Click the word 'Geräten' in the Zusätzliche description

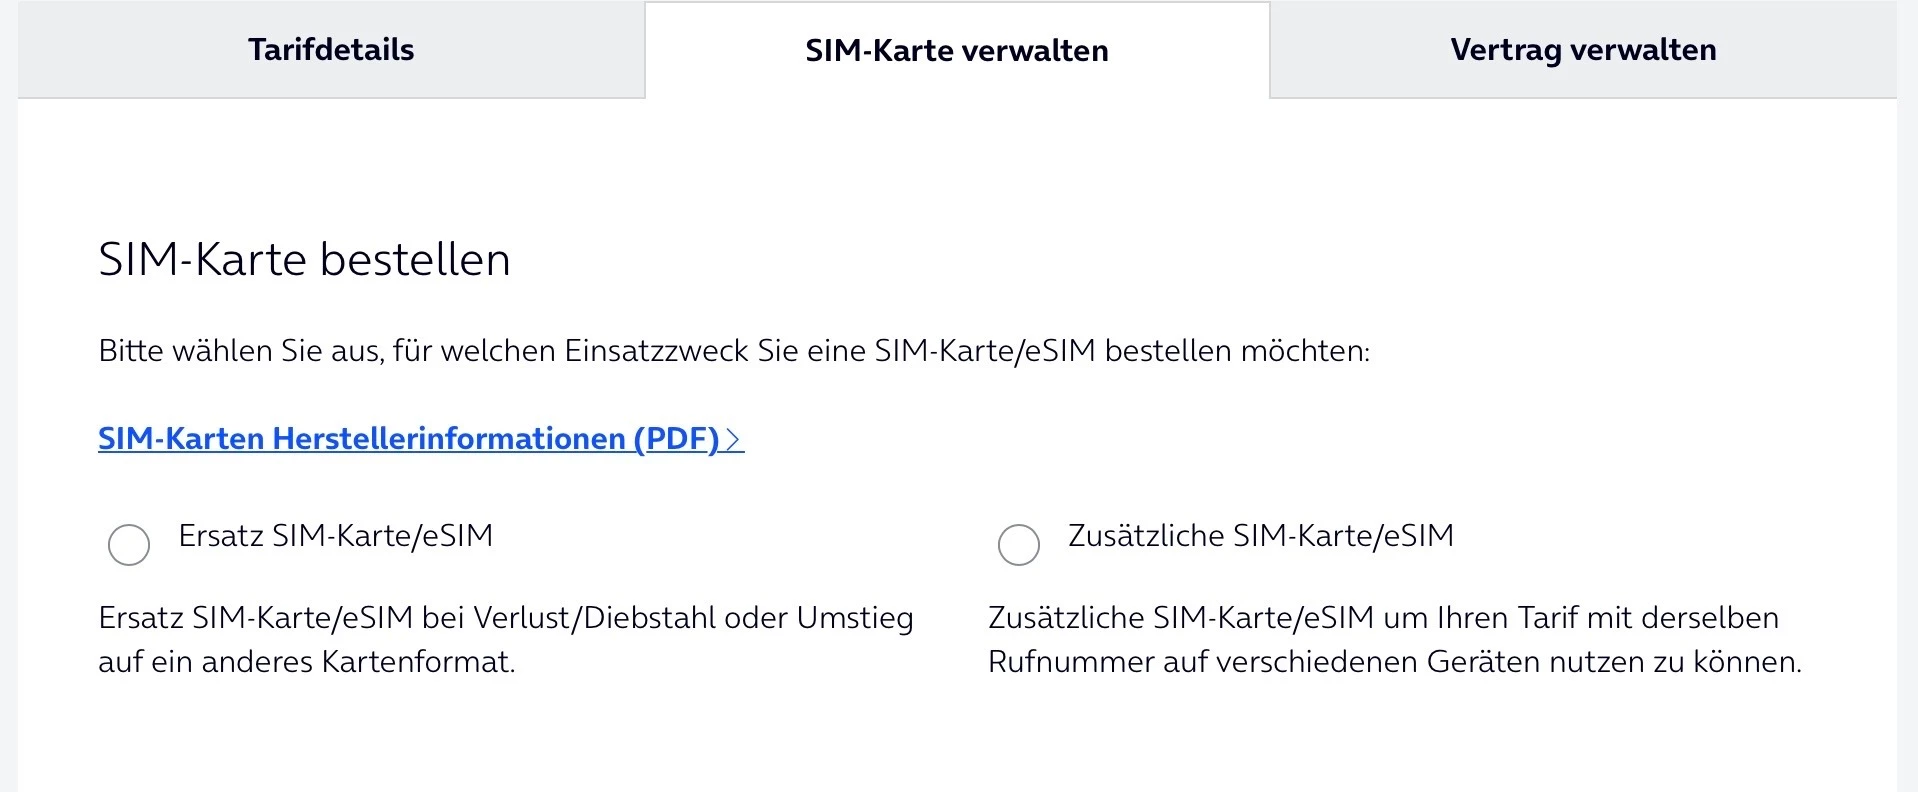click(1483, 662)
